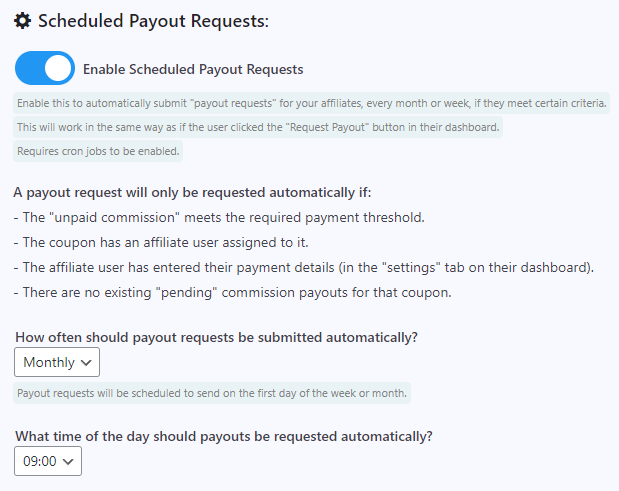Click the hint about first day of week or month
Viewport: 619px width, 491px height.
tap(212, 393)
